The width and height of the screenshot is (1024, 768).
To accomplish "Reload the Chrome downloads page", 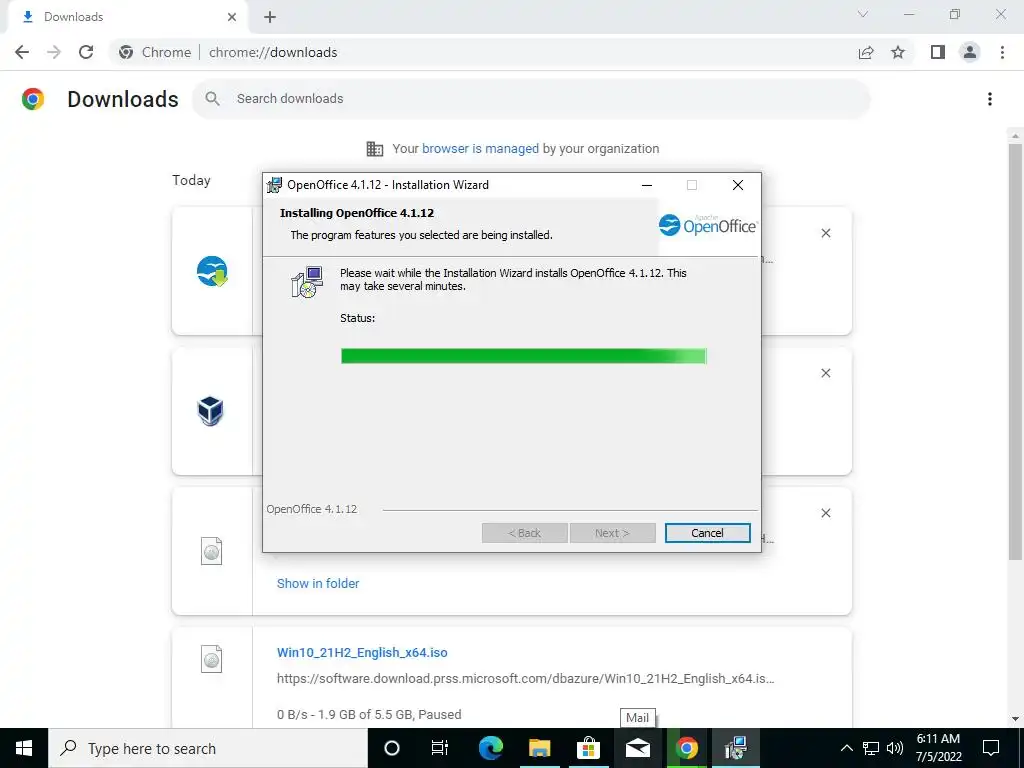I will [86, 52].
